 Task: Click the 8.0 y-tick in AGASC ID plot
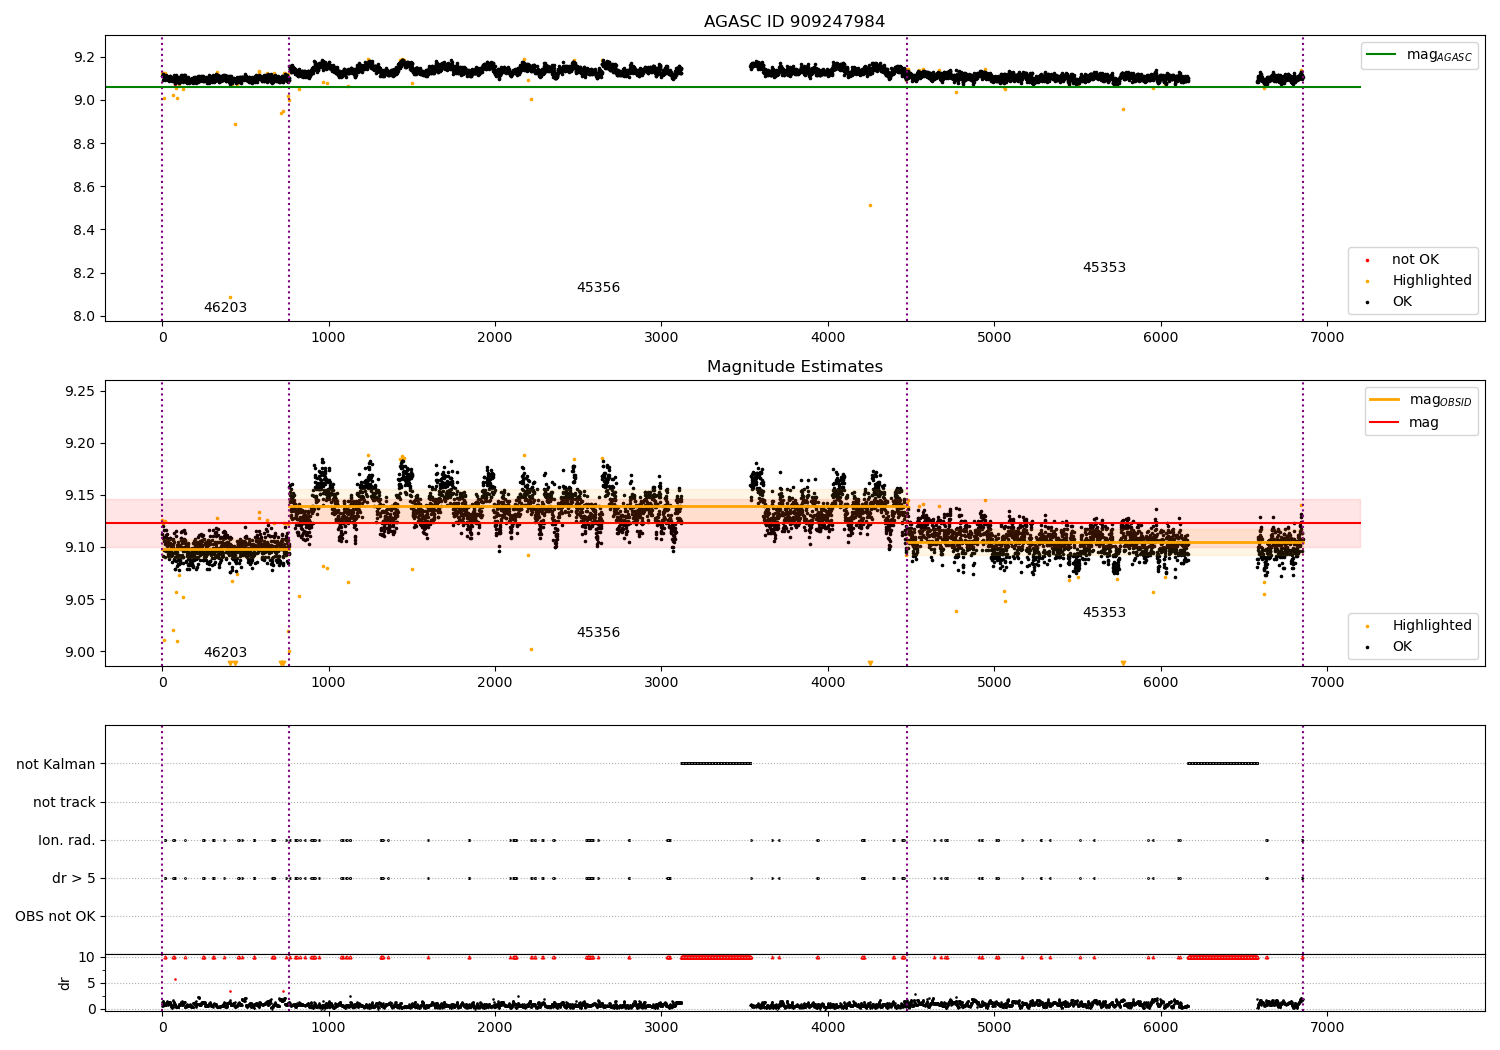point(84,316)
